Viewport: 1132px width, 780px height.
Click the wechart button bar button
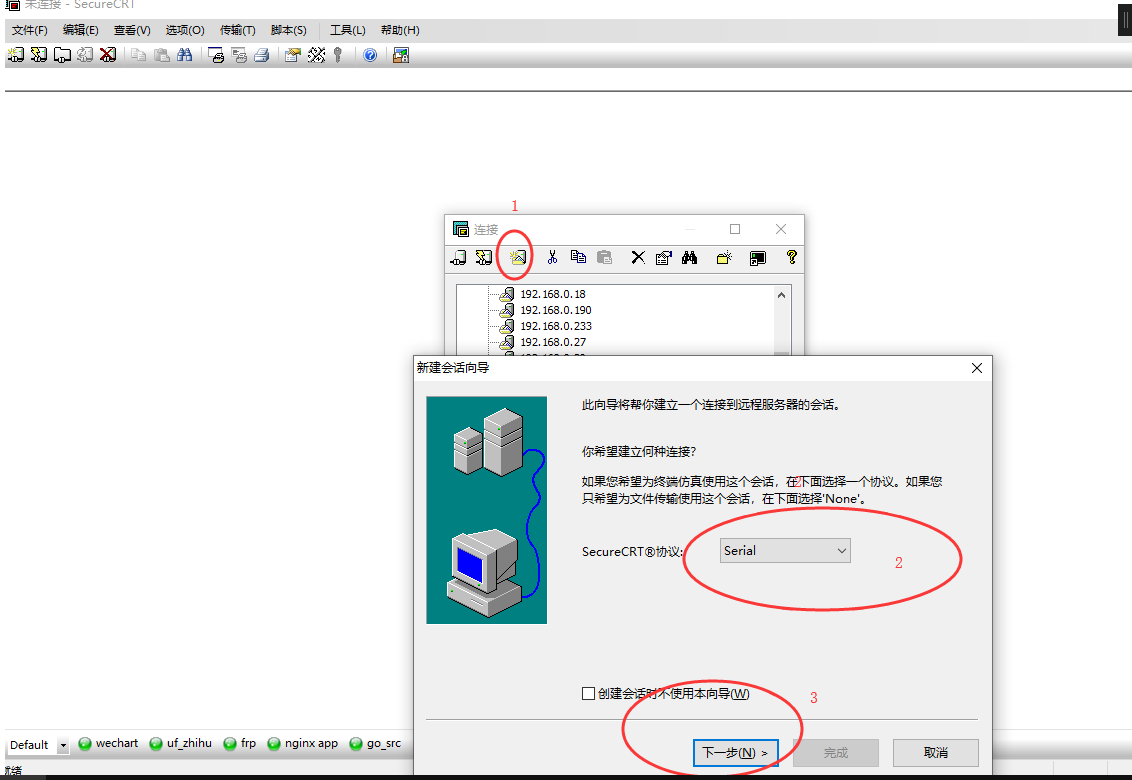pyautogui.click(x=108, y=743)
